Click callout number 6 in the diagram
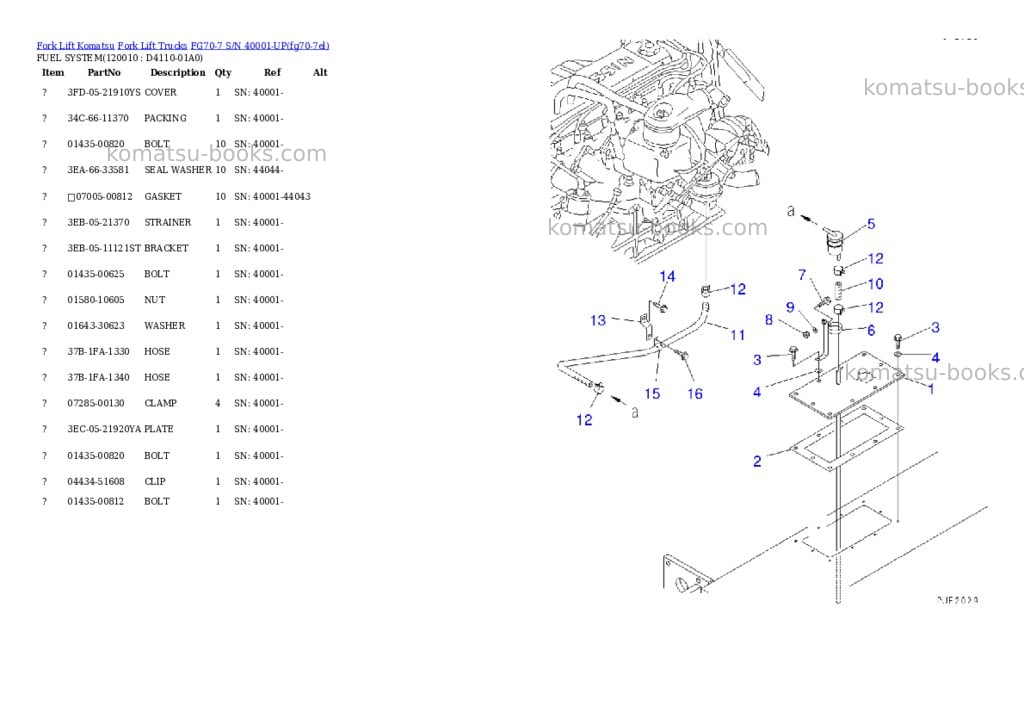Viewport: 1024px width, 725px height. pyautogui.click(x=871, y=330)
